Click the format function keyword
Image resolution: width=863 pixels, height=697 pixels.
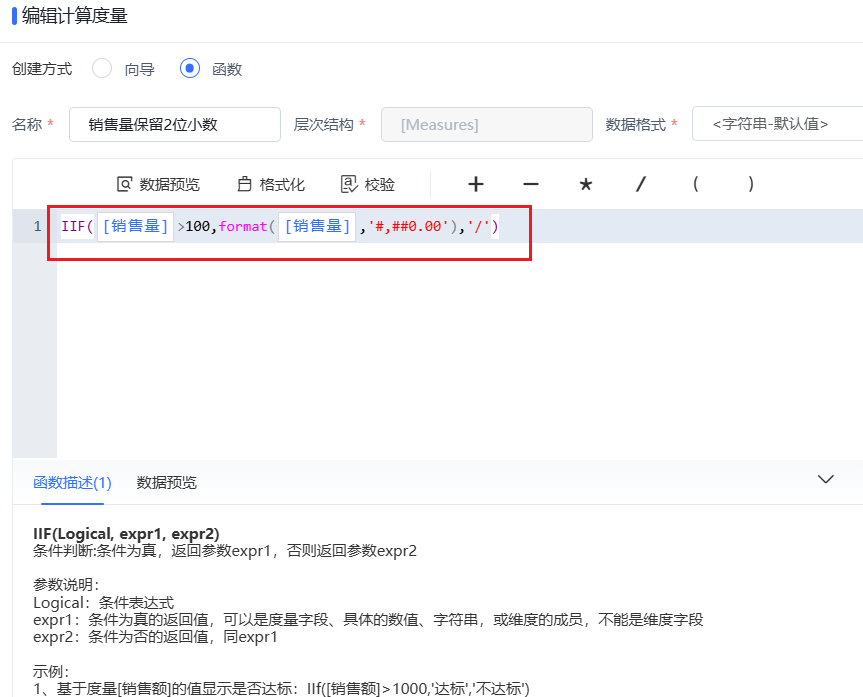(243, 226)
